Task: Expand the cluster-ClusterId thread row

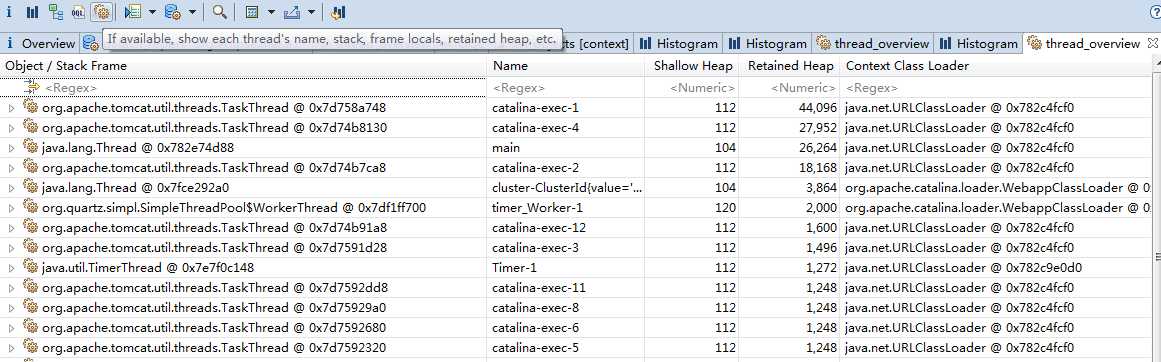Action: 11,188
